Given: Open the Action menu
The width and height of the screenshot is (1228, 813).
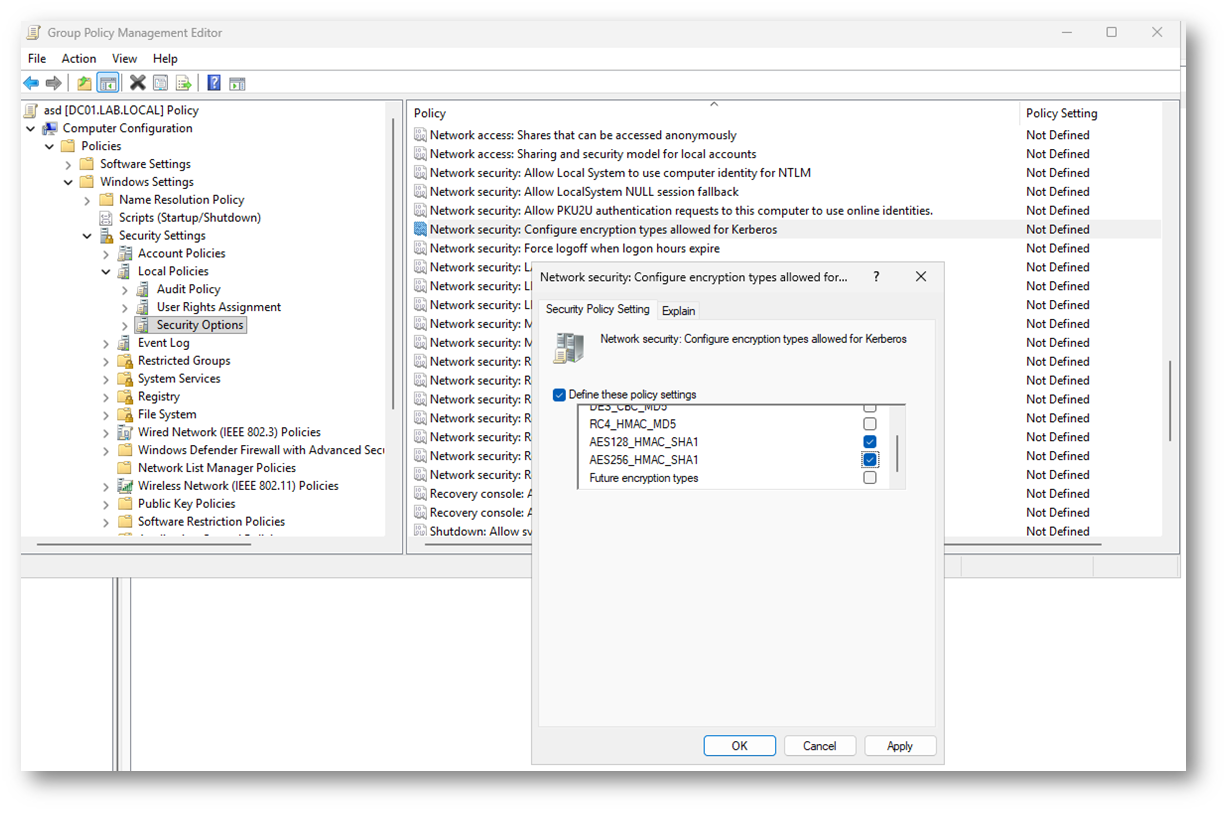Looking at the screenshot, I should click(x=79, y=59).
